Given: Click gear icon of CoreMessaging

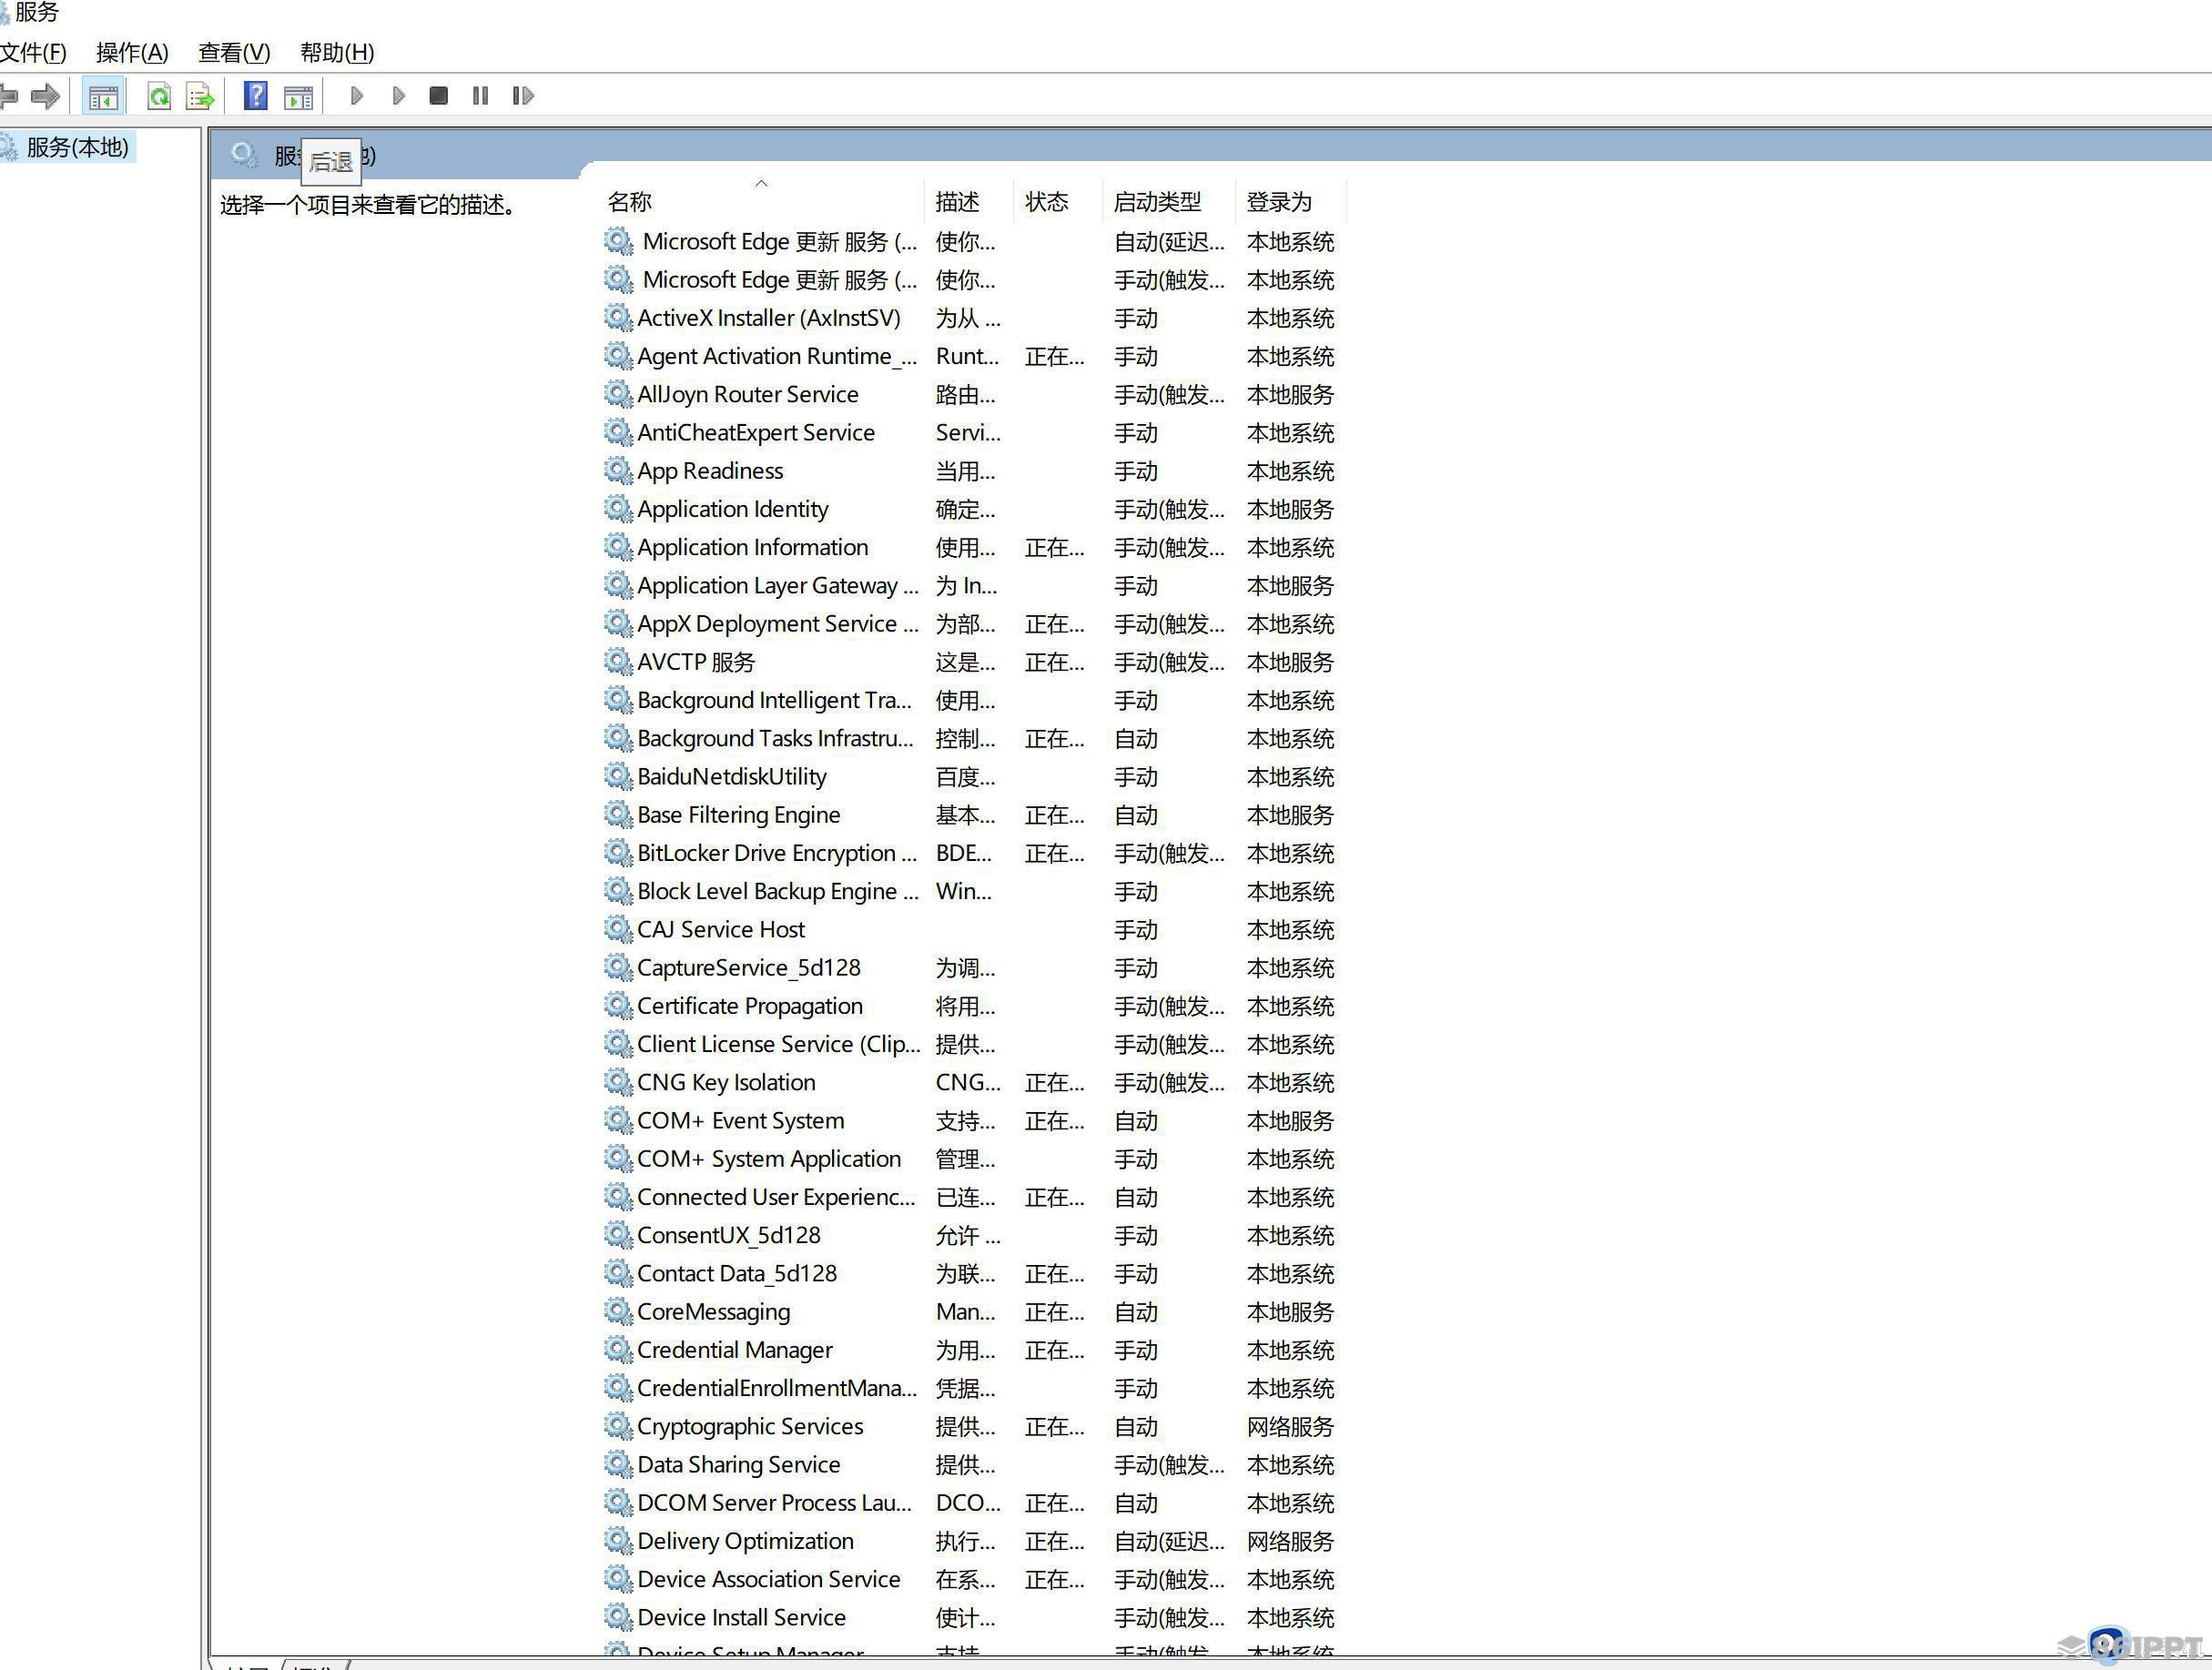Looking at the screenshot, I should pos(618,1311).
